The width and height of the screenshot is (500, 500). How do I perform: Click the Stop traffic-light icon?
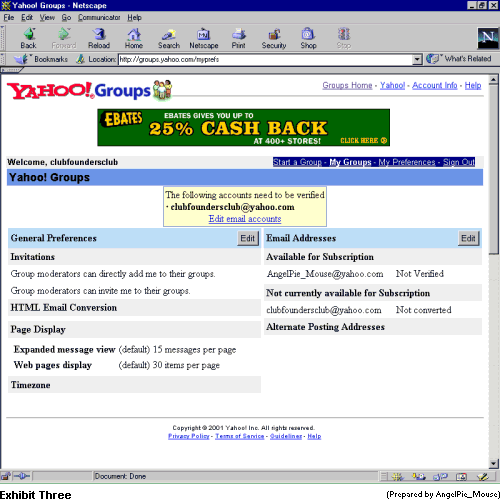[x=344, y=38]
